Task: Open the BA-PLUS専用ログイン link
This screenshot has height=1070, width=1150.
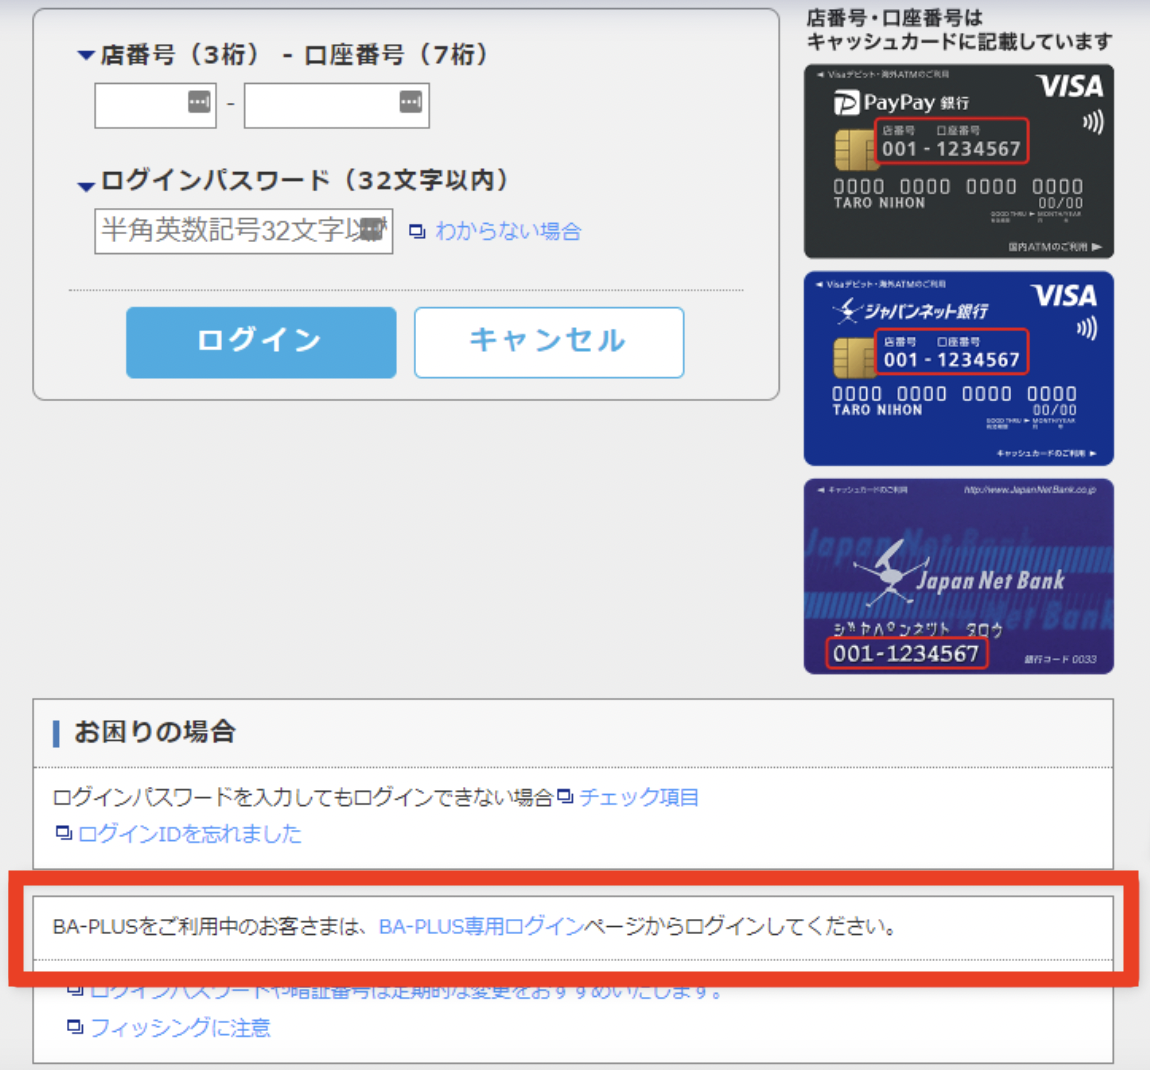Action: coord(481,927)
